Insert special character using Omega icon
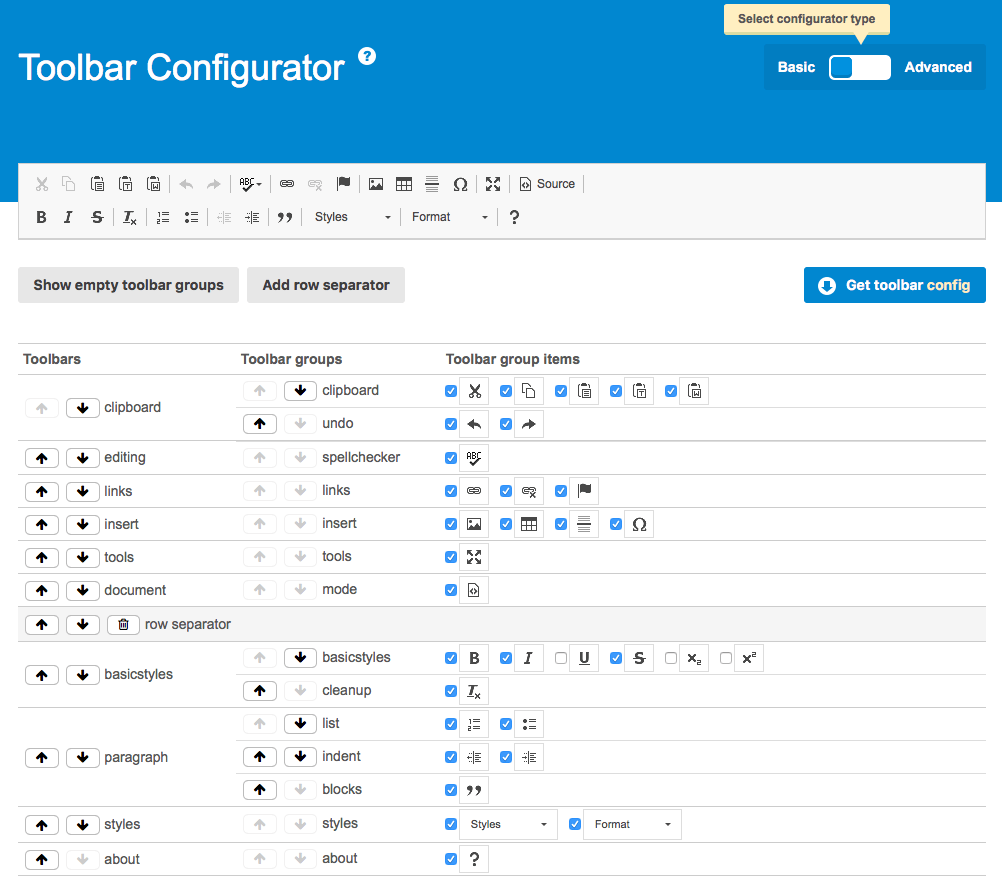Viewport: 1002px width, 884px height. pyautogui.click(x=460, y=184)
